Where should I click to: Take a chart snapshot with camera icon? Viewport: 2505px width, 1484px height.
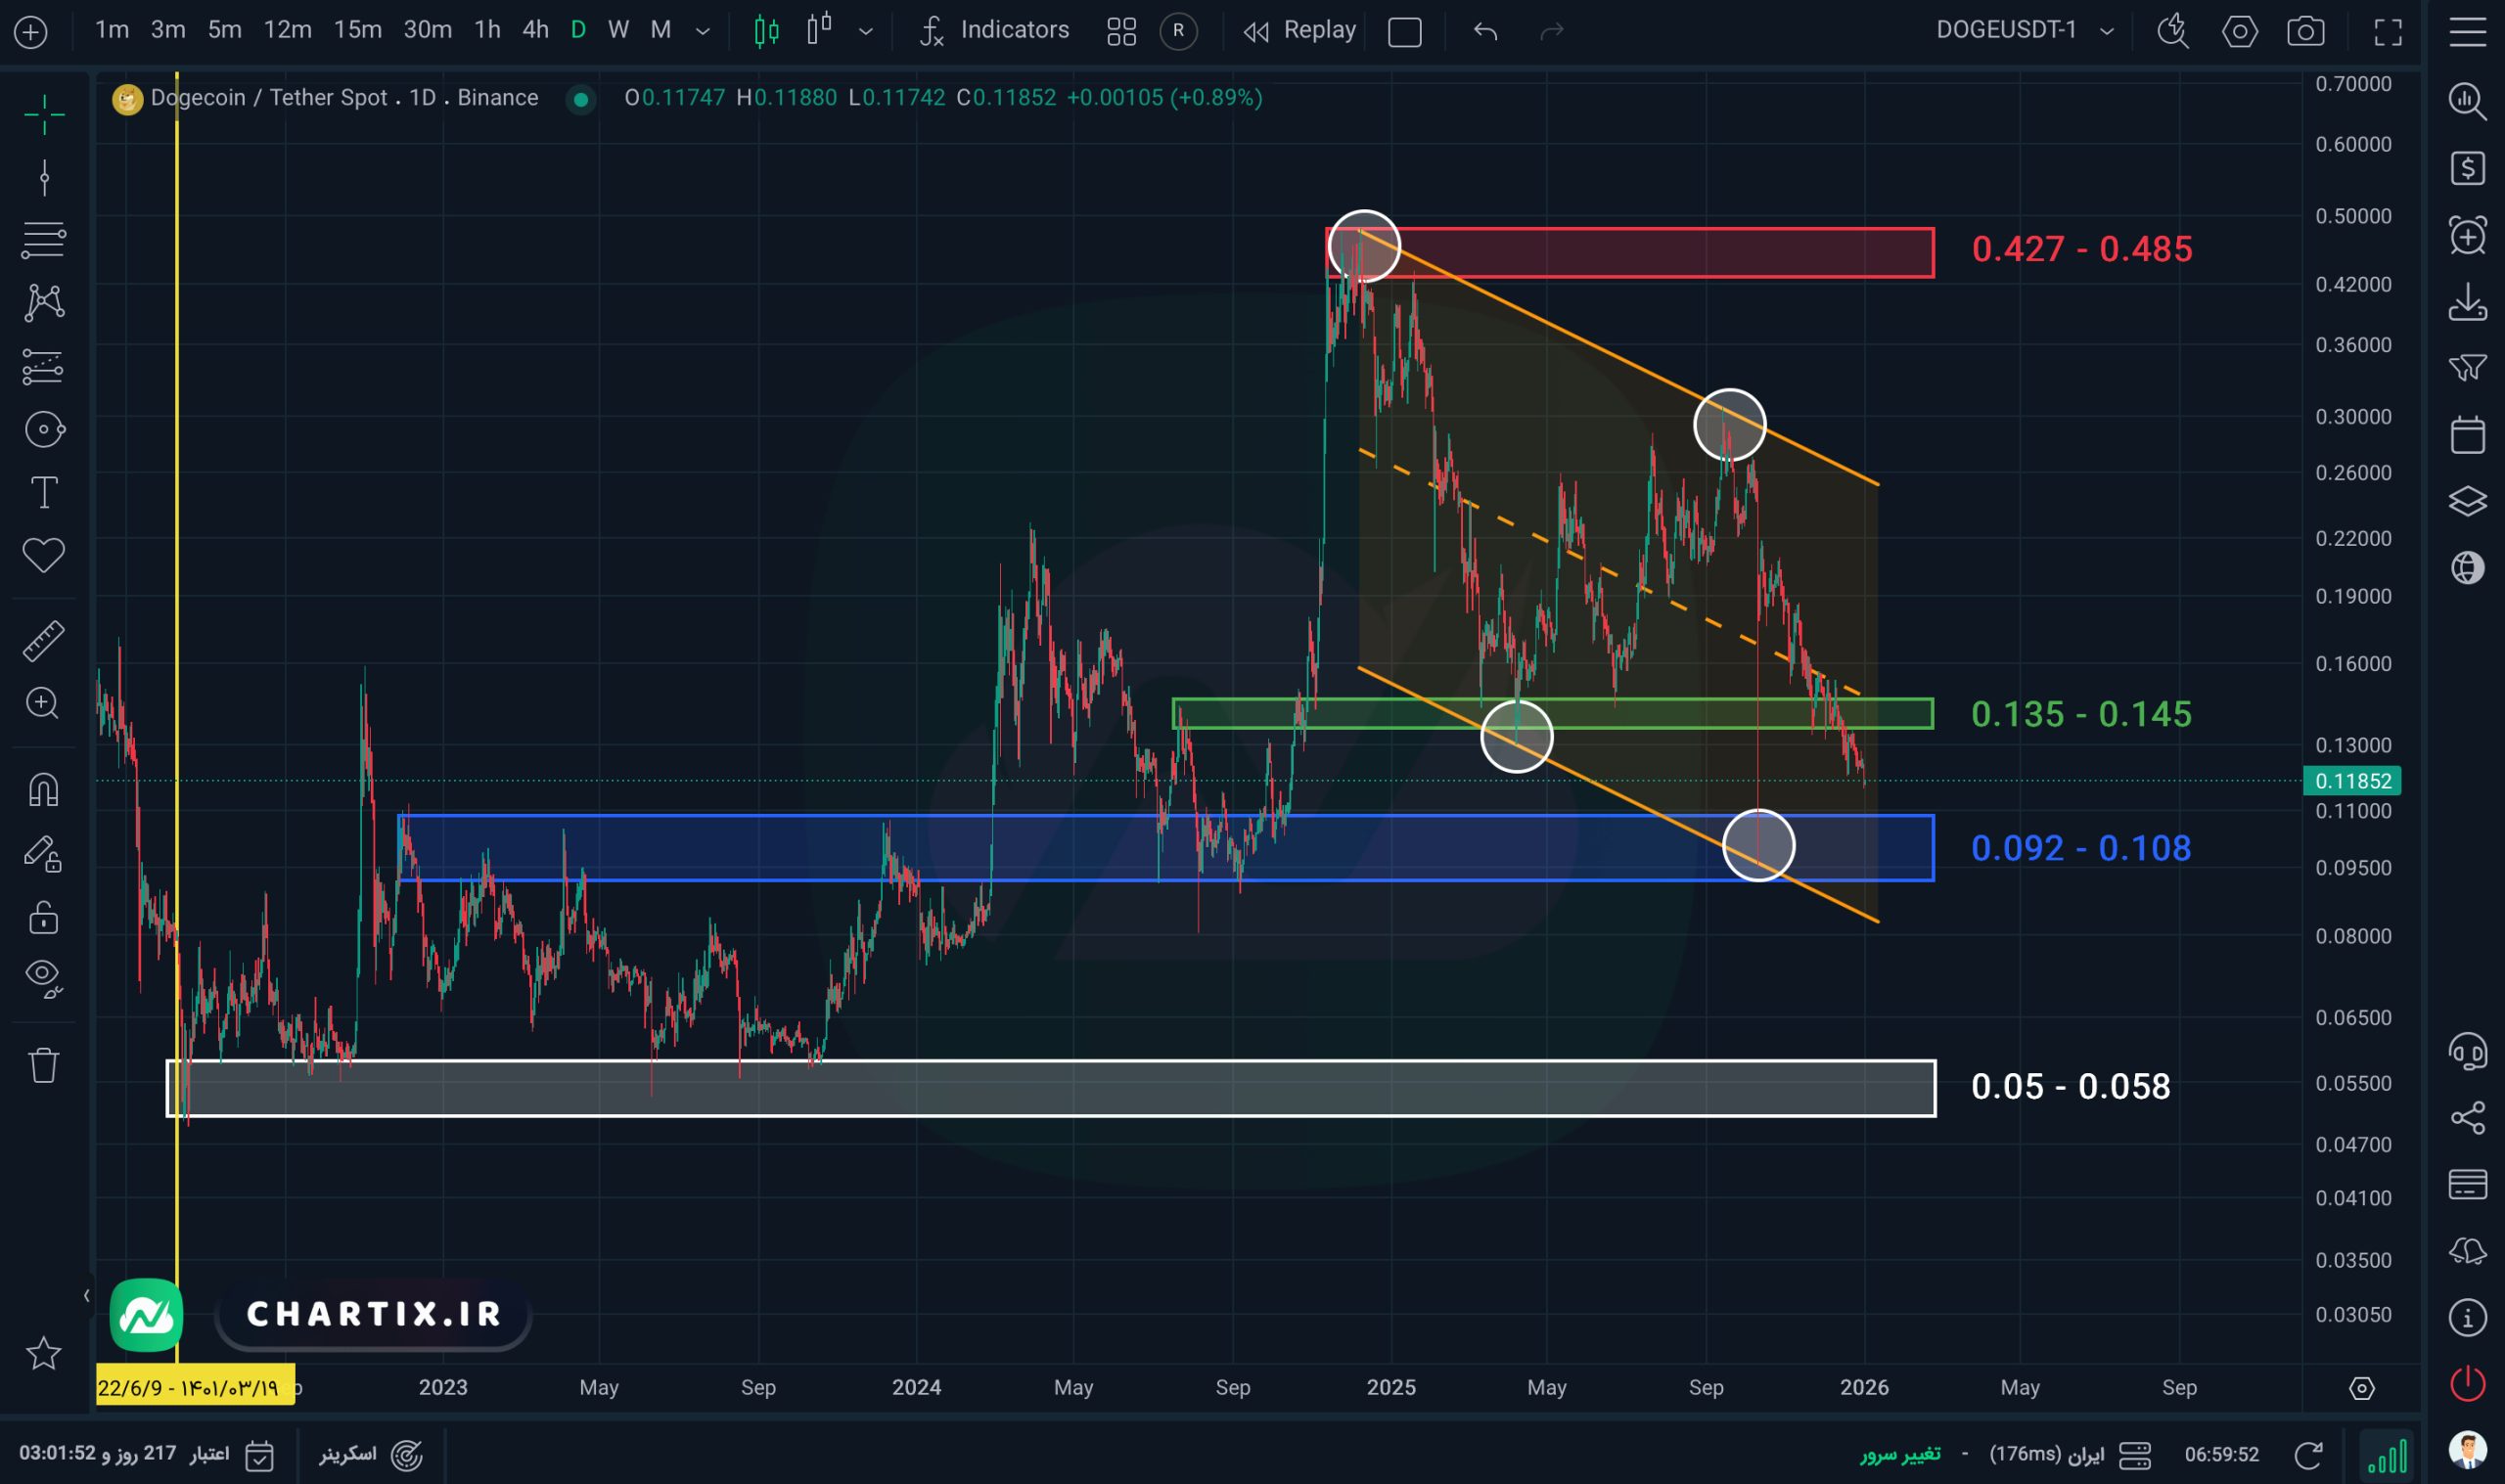coord(2305,31)
